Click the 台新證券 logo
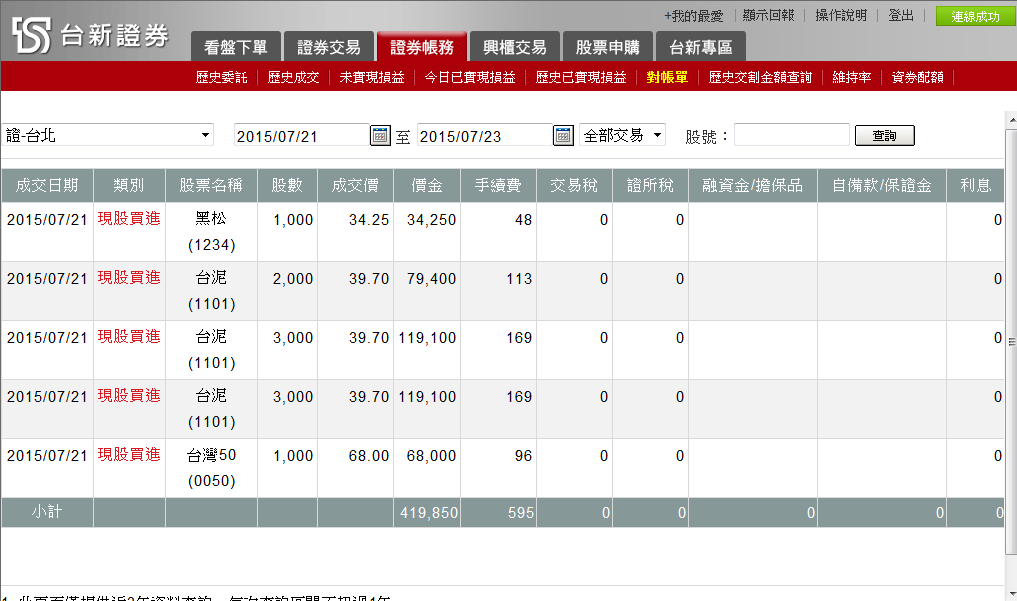1017x601 pixels. (92, 37)
